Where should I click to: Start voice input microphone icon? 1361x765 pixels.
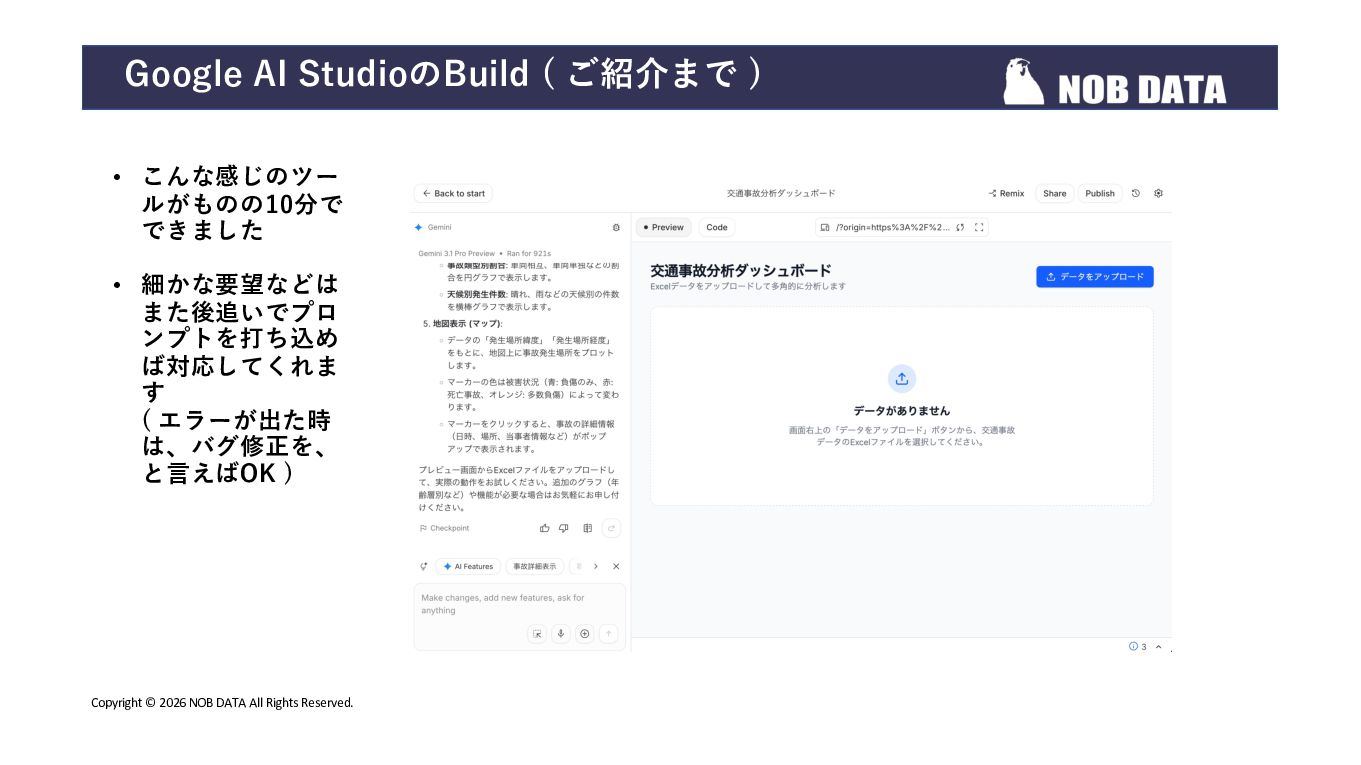coord(561,633)
